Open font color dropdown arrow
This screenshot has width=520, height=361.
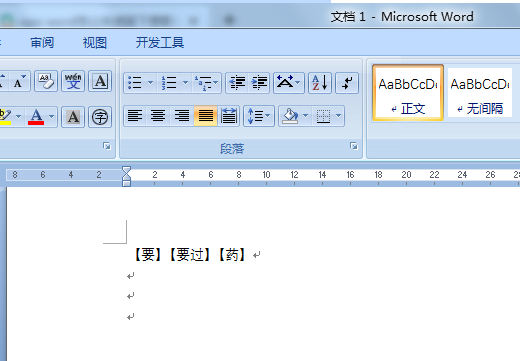(x=52, y=117)
